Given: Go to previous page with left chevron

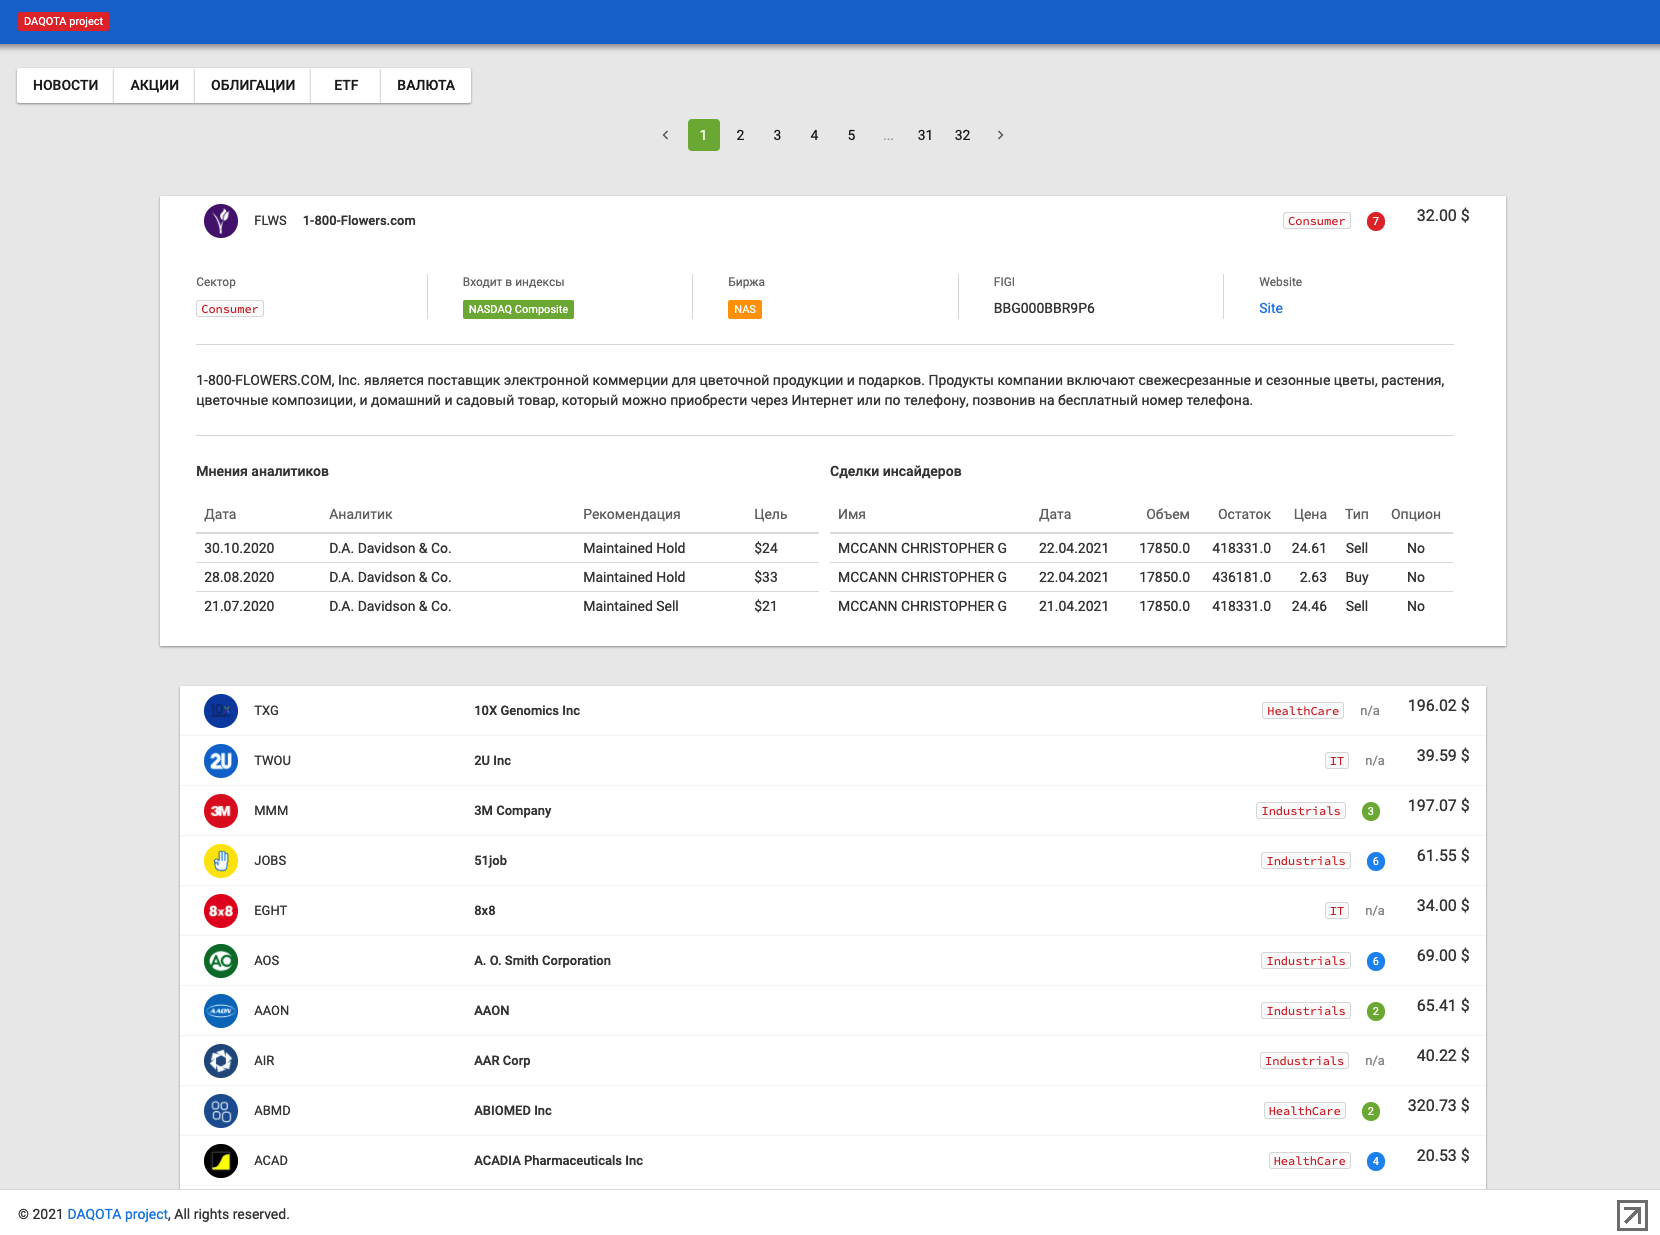Looking at the screenshot, I should [x=666, y=135].
